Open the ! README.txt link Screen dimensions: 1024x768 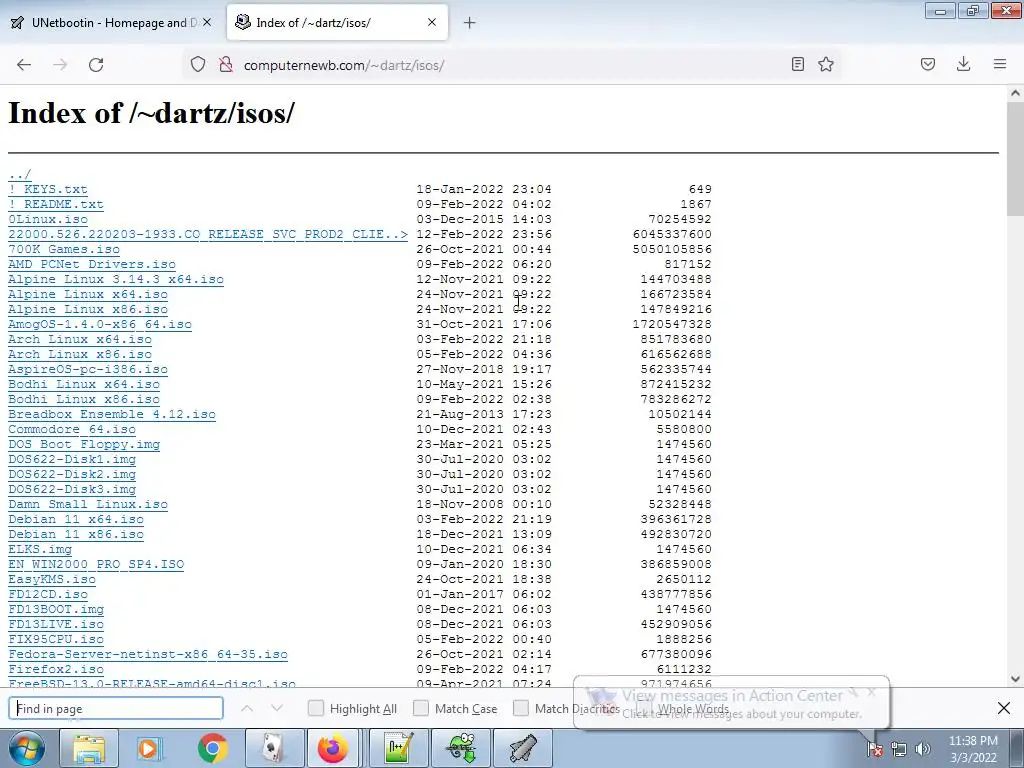tap(56, 204)
